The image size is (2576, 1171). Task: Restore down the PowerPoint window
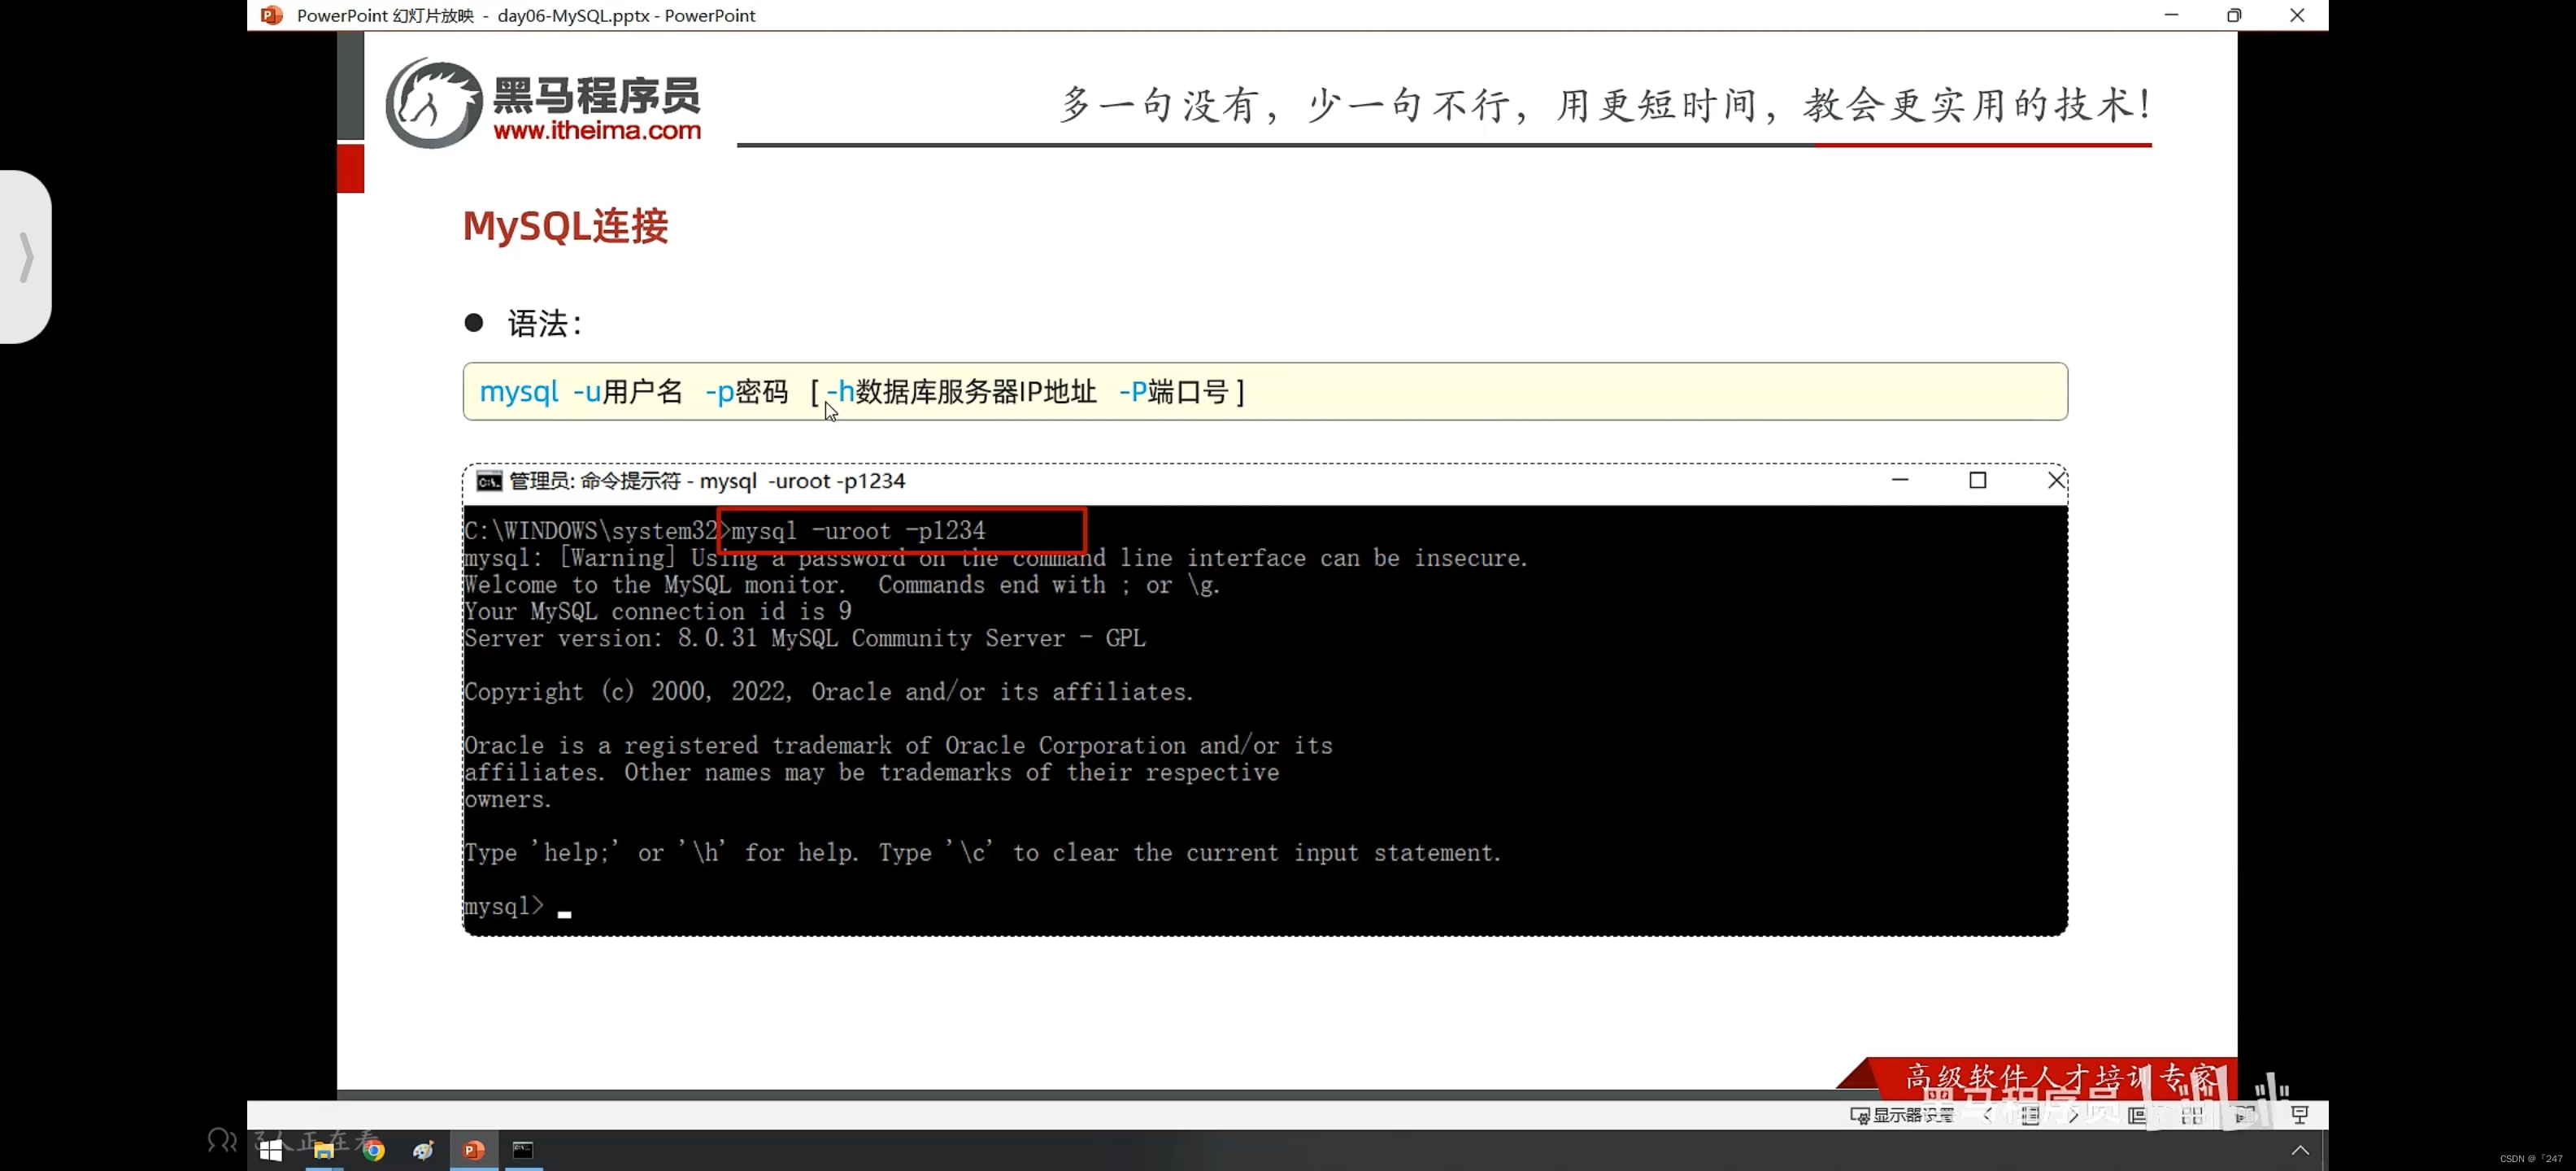2234,15
